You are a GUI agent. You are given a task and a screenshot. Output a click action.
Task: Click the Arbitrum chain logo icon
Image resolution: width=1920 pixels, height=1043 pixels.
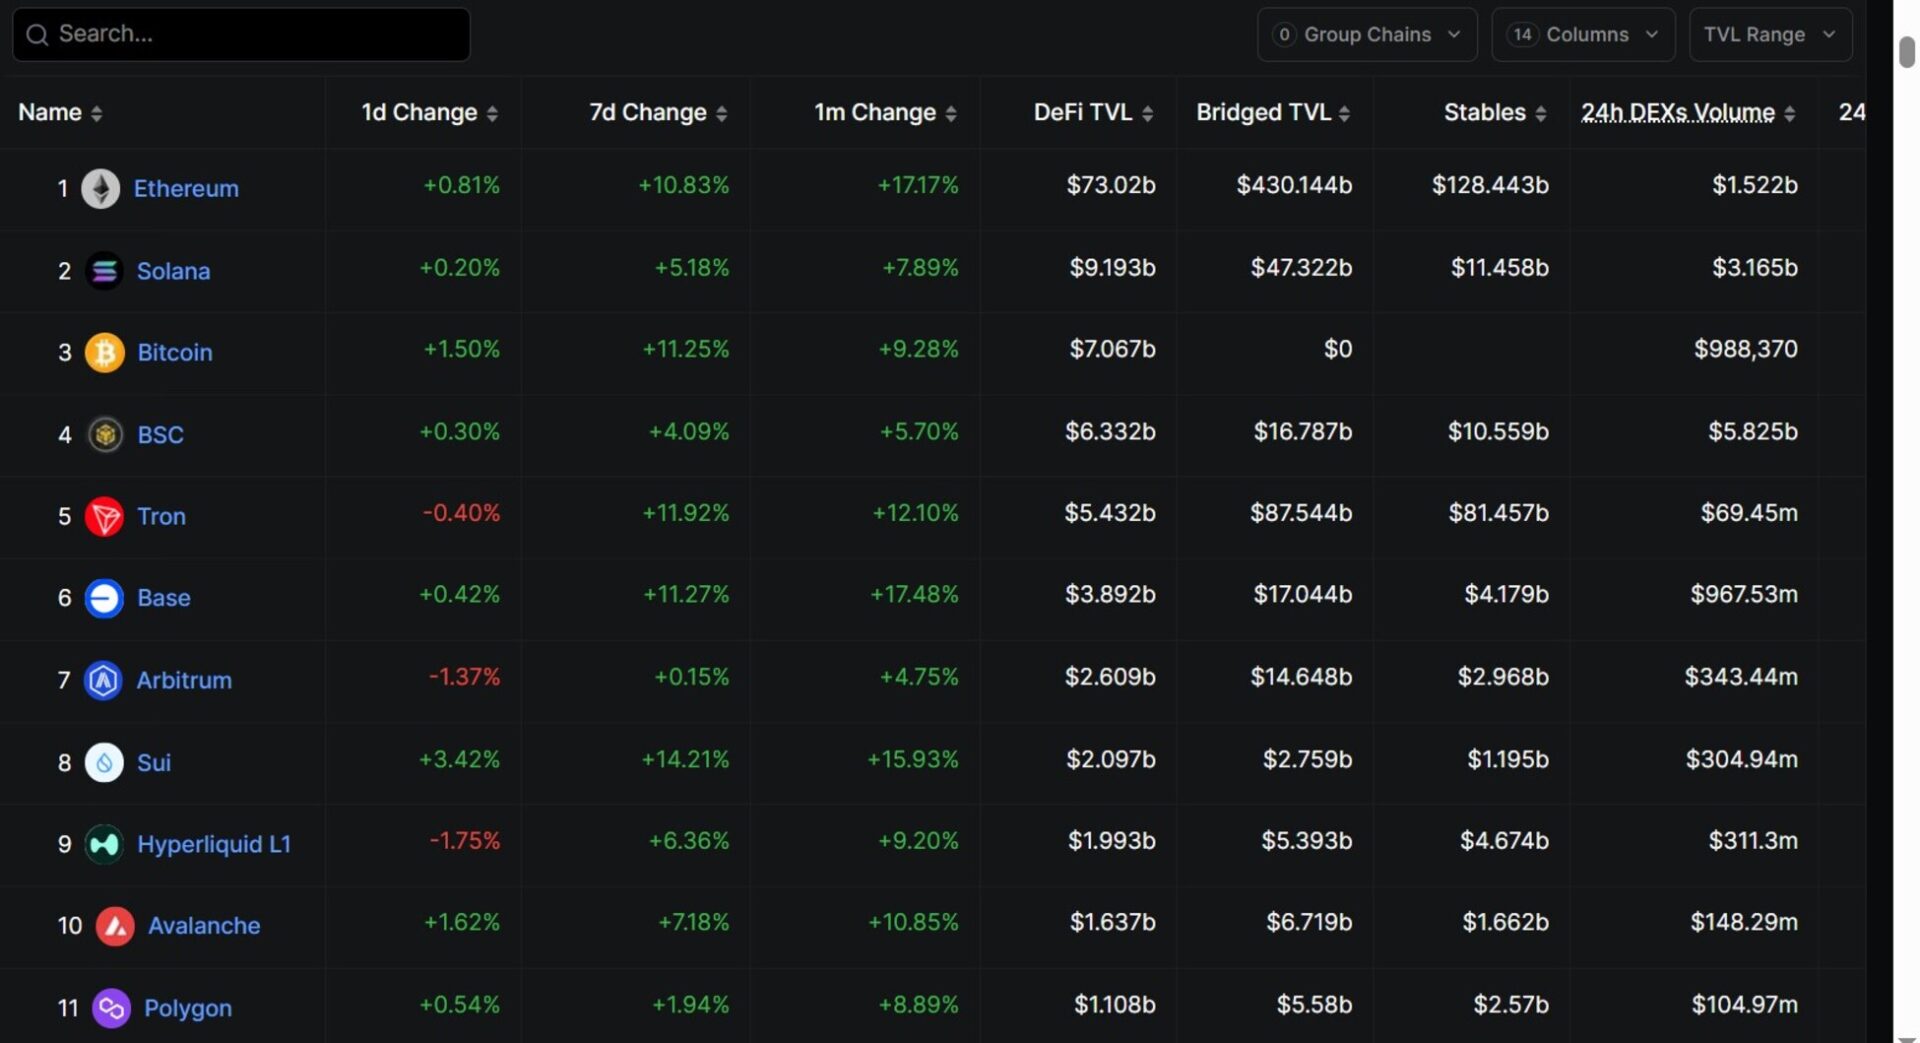[x=103, y=680]
